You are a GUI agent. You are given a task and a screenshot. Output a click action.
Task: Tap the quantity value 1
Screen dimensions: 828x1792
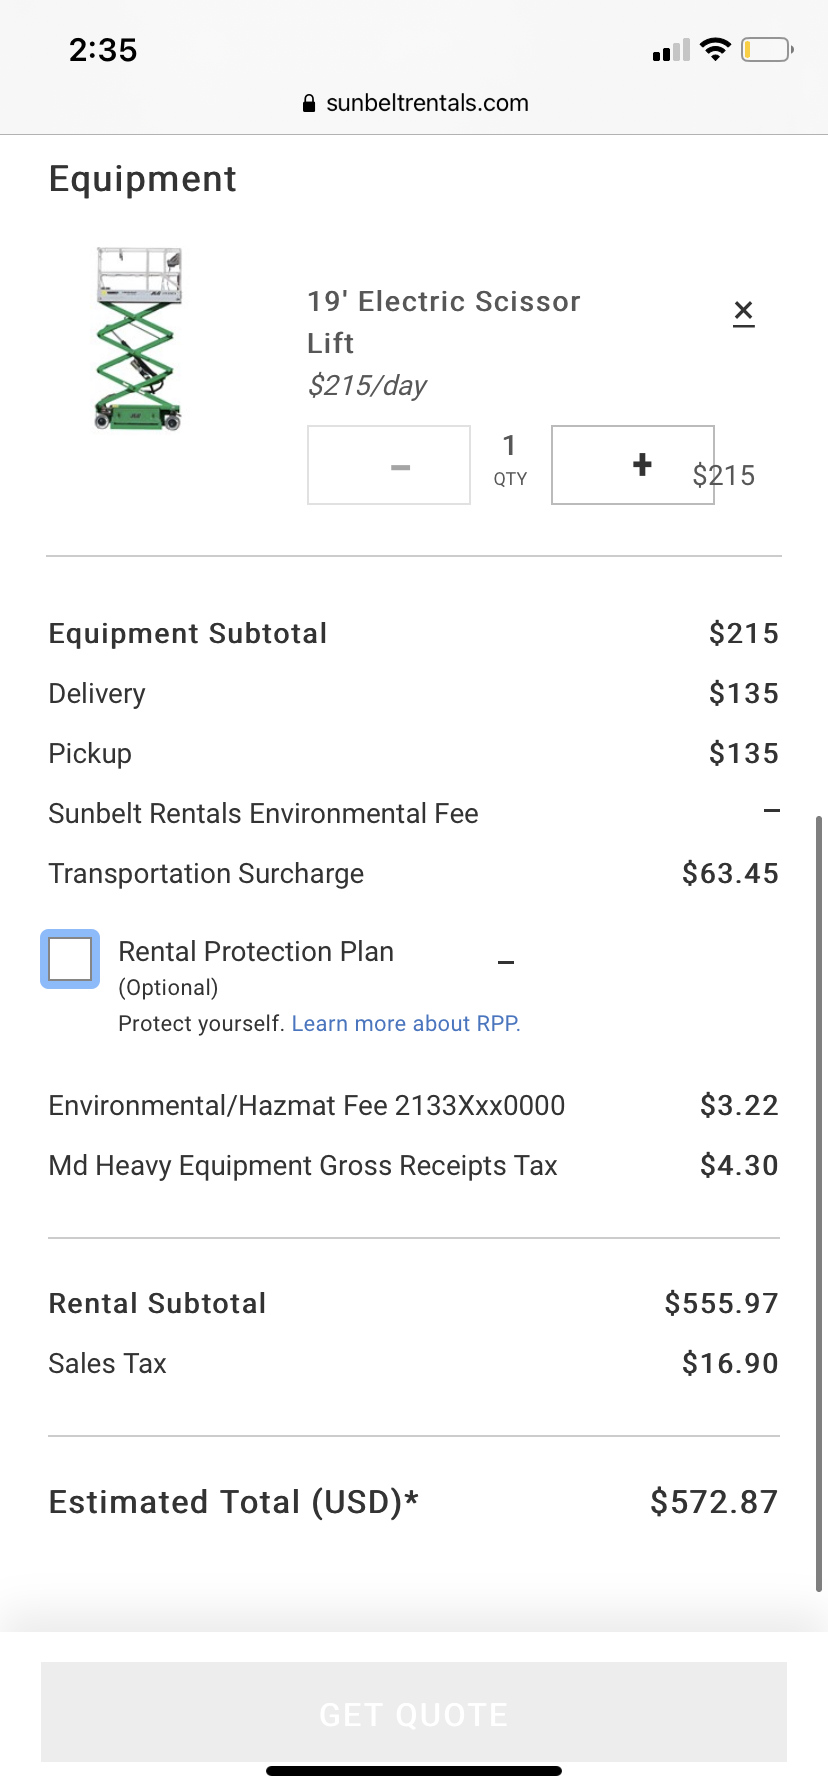(510, 446)
